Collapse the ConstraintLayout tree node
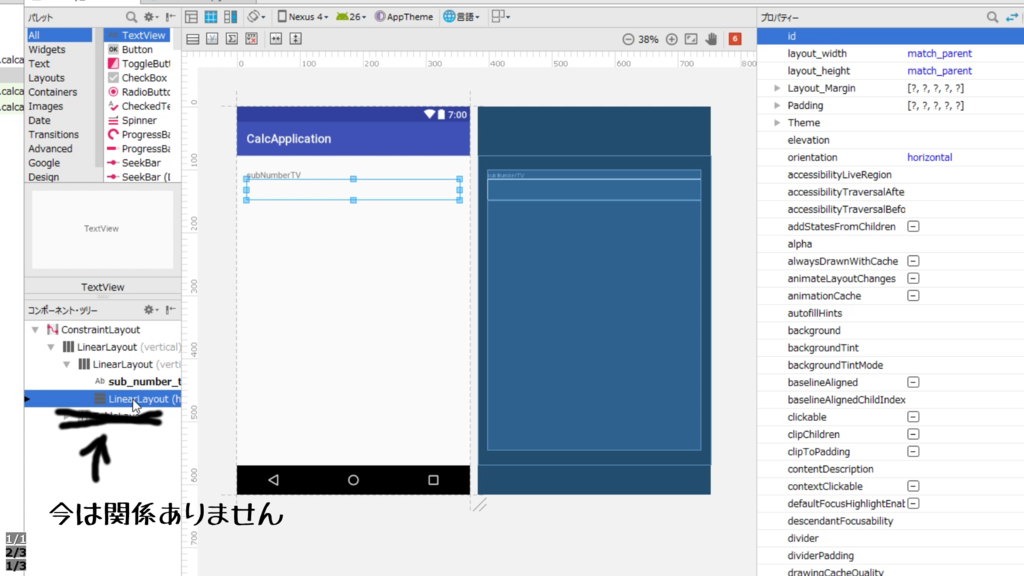 point(35,330)
